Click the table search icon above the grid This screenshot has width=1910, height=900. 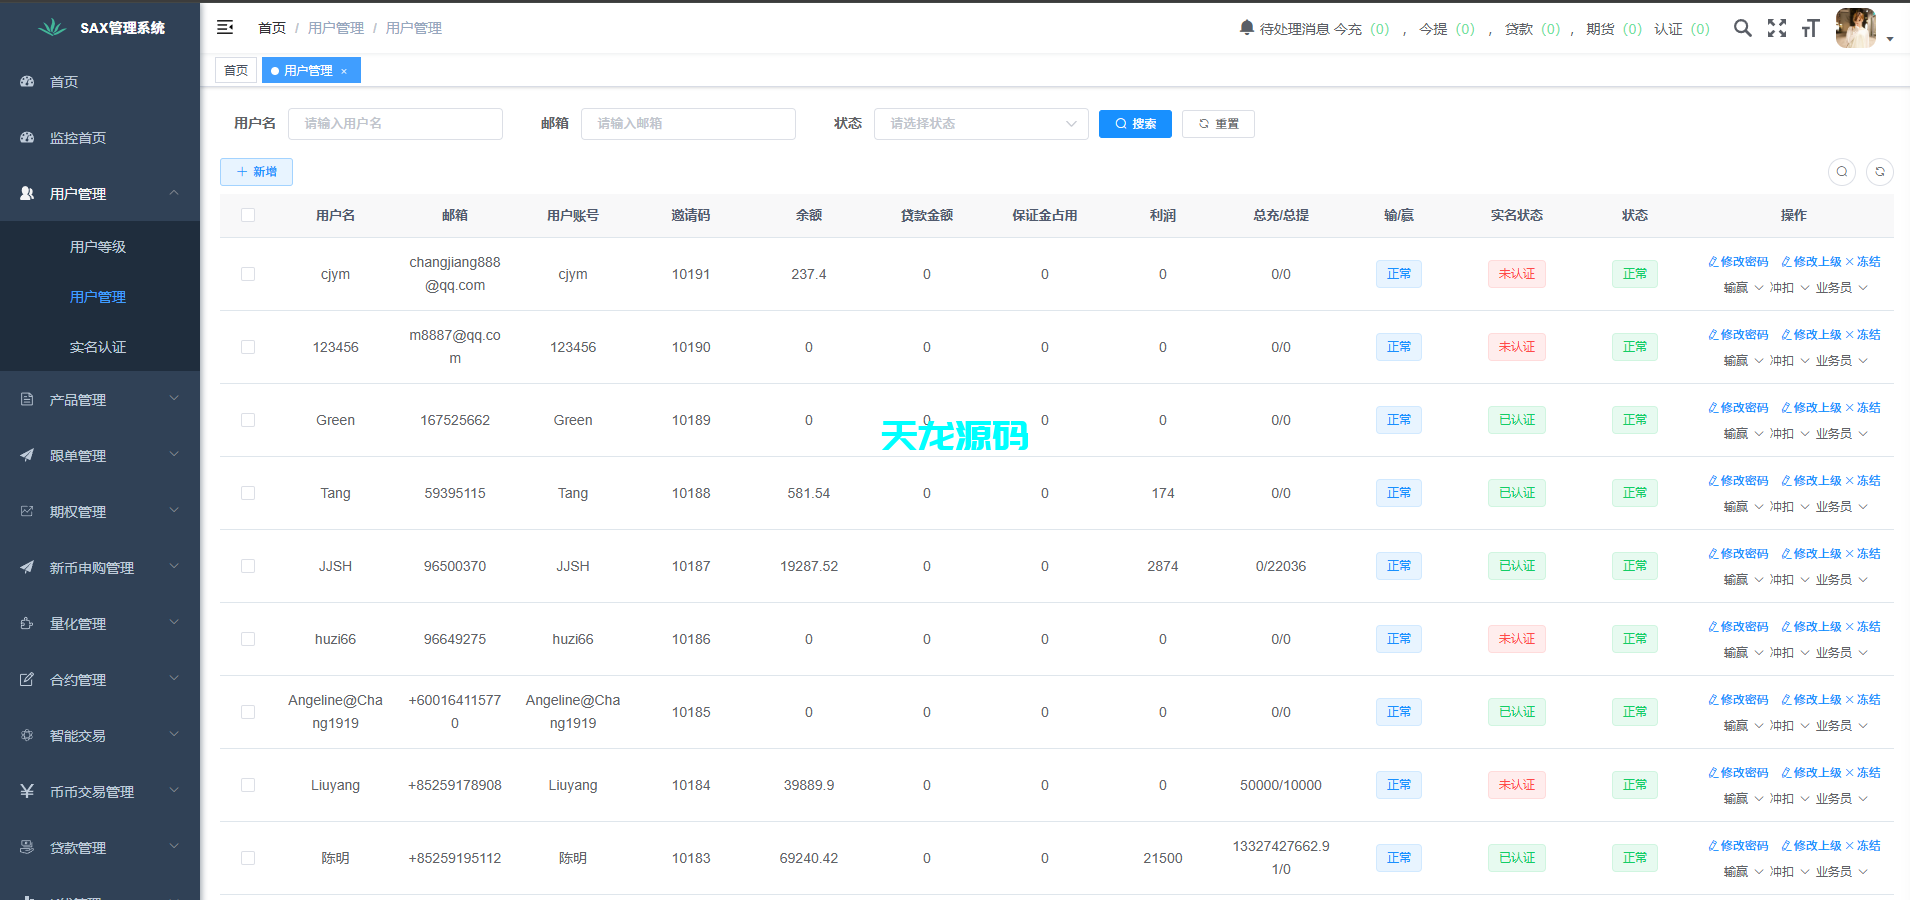tap(1842, 171)
